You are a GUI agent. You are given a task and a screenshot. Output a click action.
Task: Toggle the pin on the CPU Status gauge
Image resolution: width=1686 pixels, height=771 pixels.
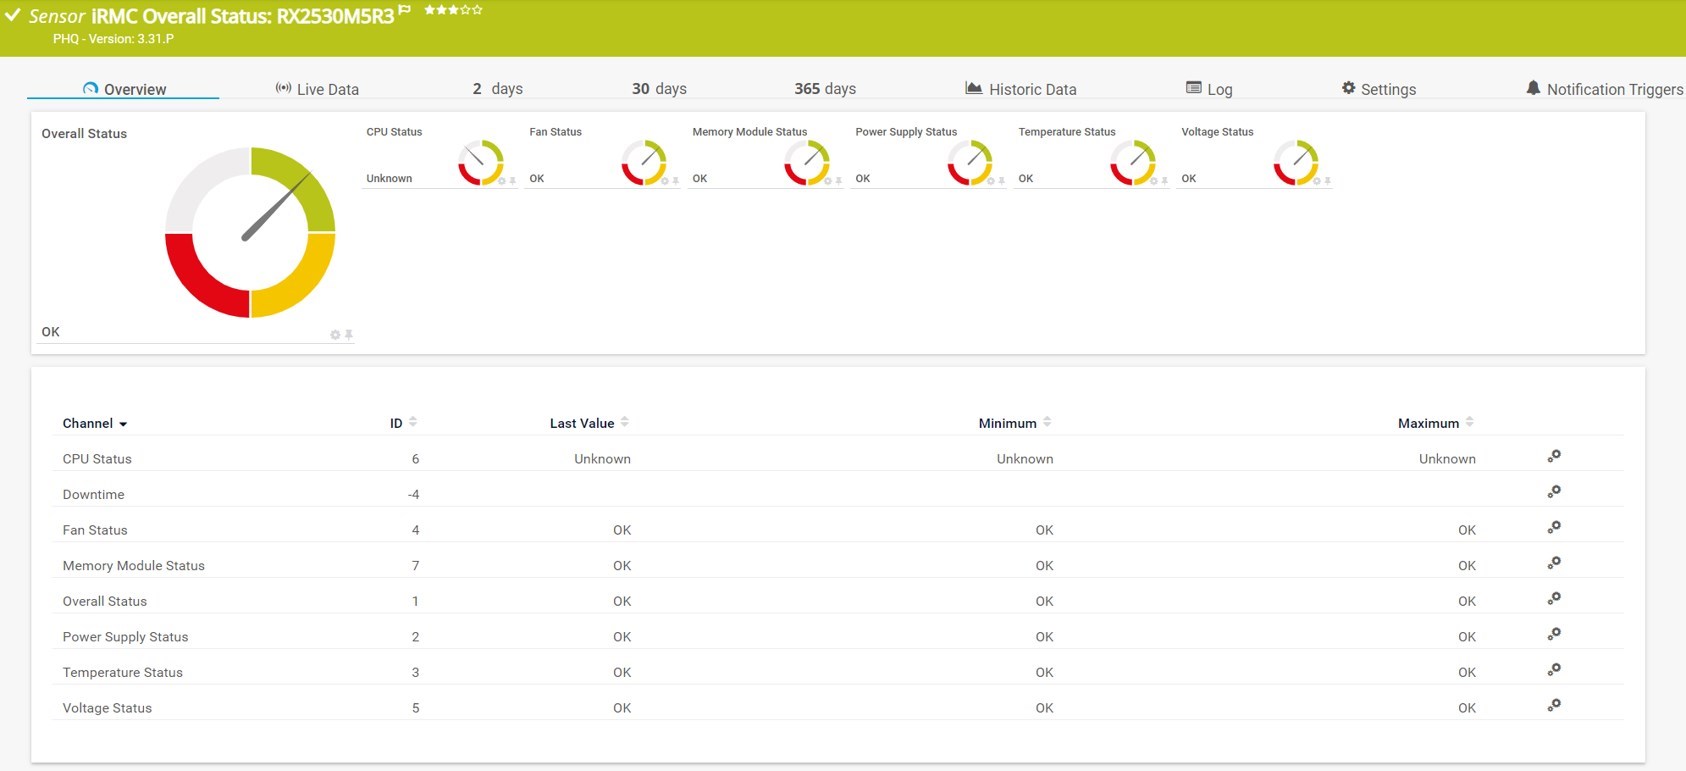pyautogui.click(x=513, y=181)
